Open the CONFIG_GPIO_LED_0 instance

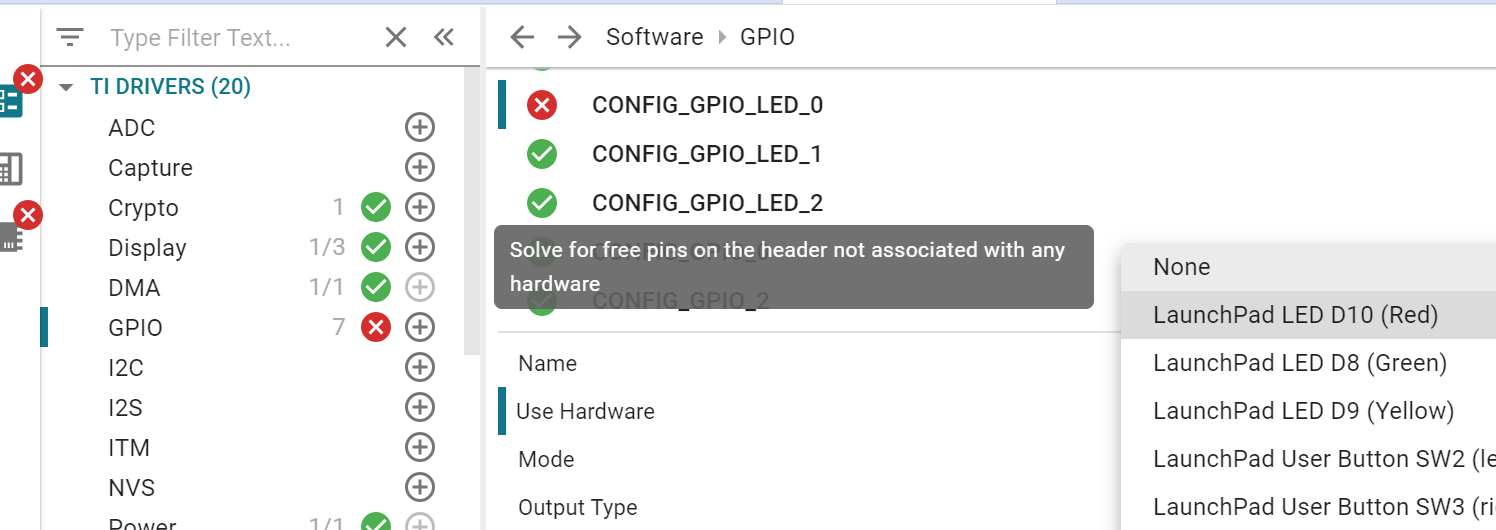[x=707, y=105]
